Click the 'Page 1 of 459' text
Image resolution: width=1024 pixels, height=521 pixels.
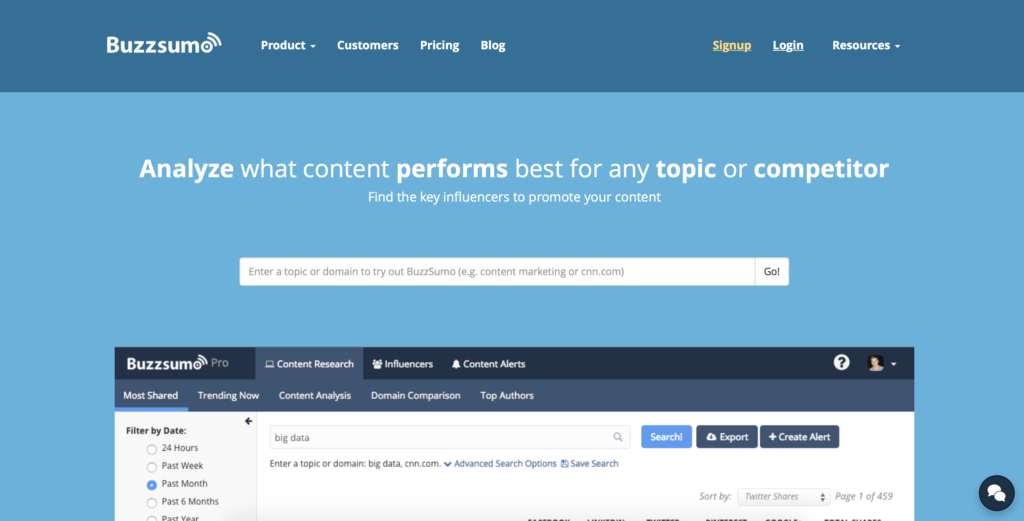864,497
